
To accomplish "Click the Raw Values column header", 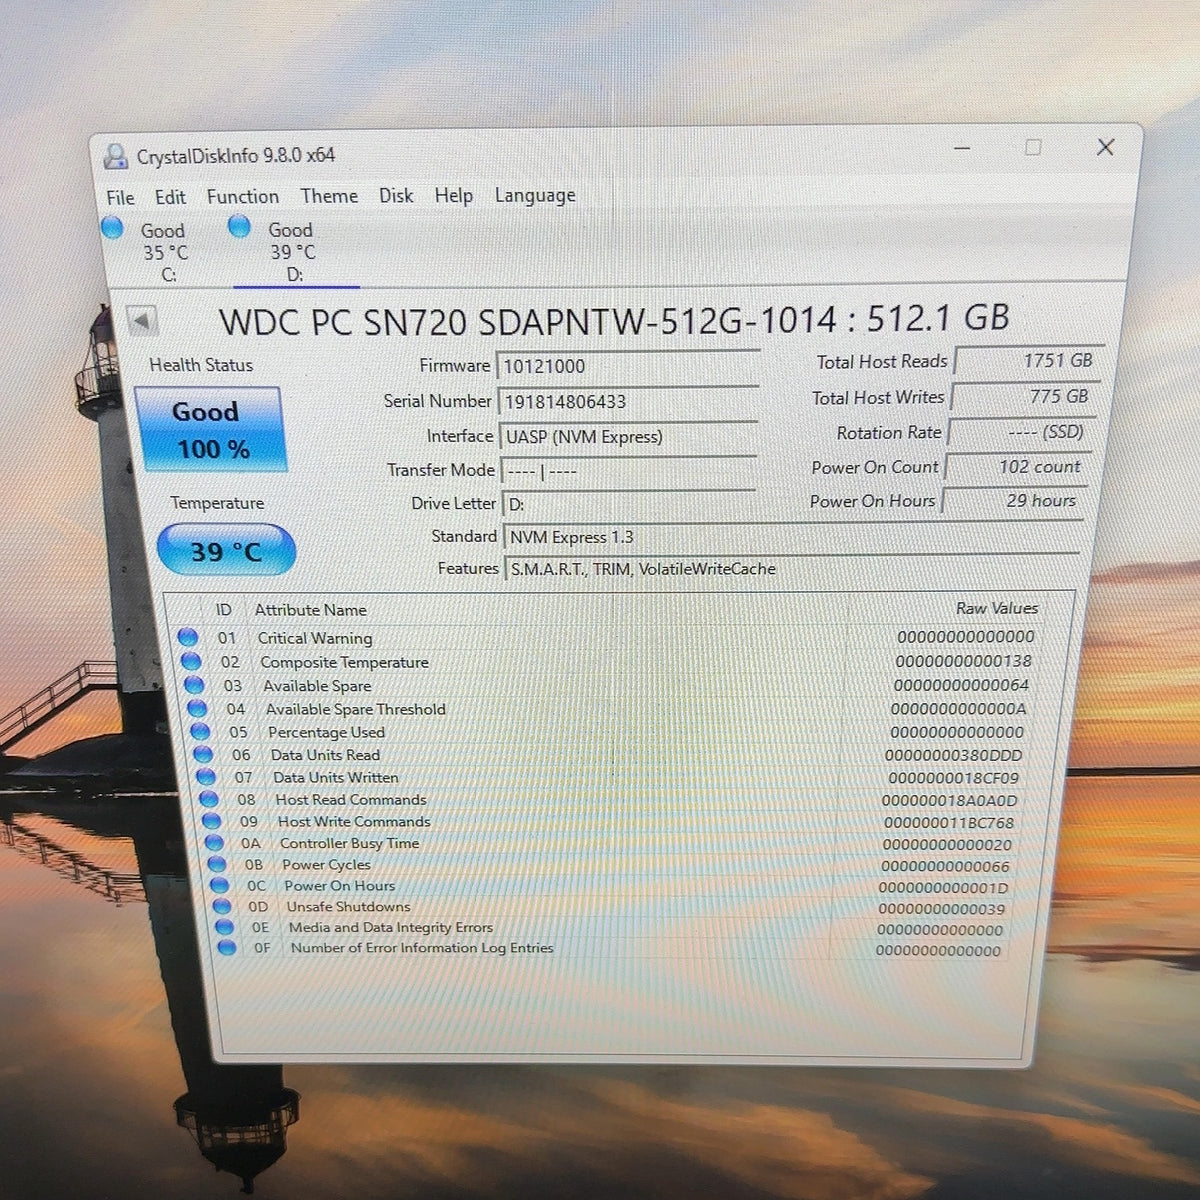I will pos(997,608).
